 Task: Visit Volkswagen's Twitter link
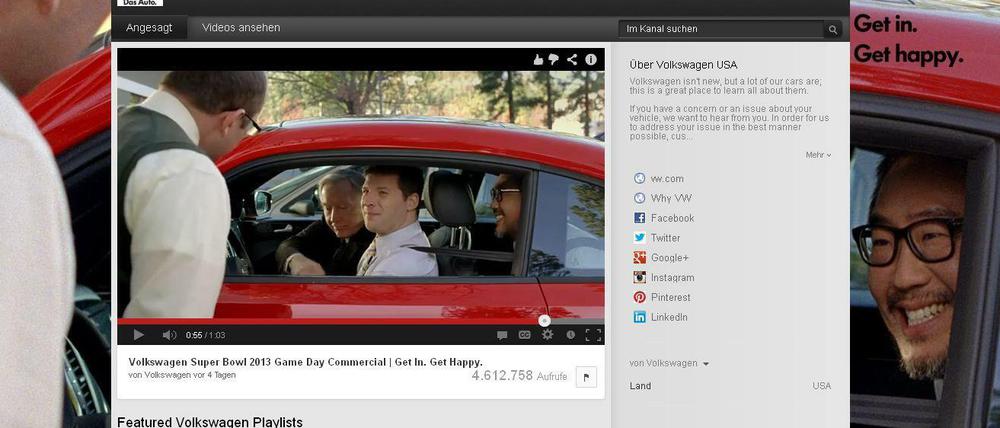pos(665,238)
